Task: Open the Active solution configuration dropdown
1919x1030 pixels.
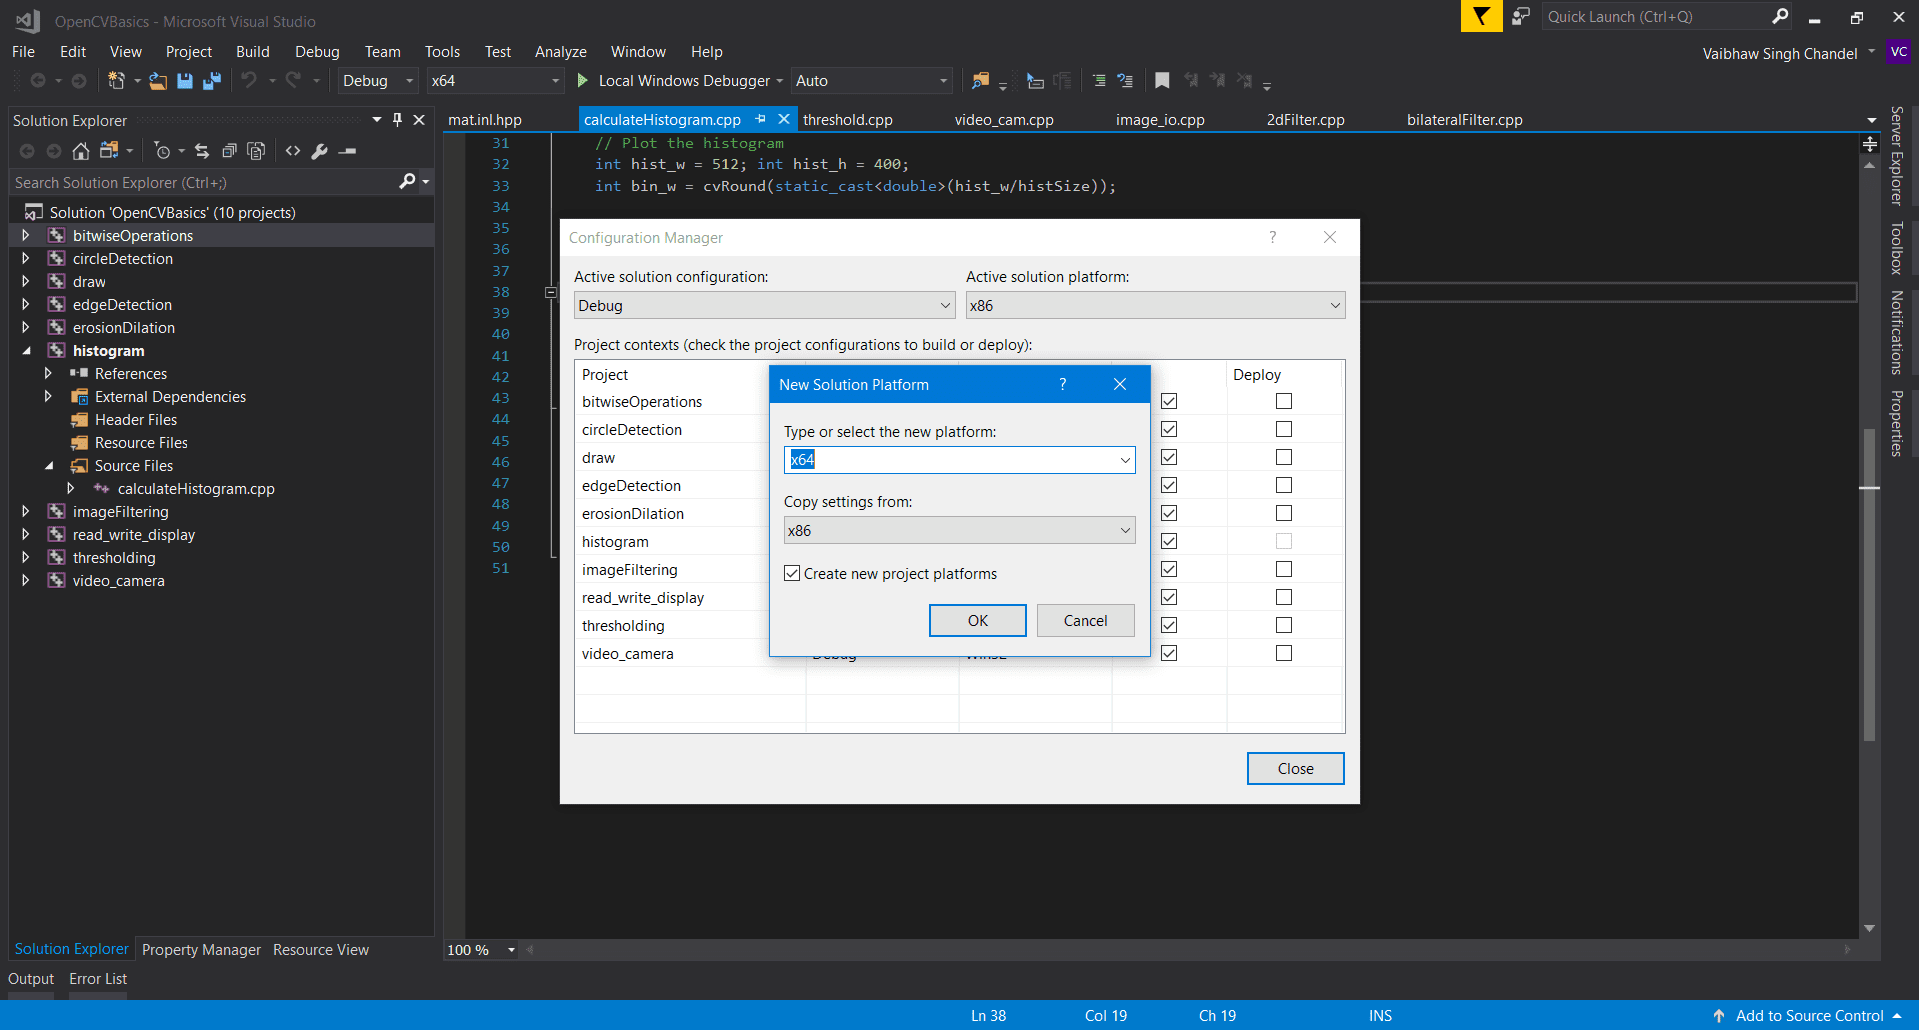Action: pyautogui.click(x=945, y=305)
